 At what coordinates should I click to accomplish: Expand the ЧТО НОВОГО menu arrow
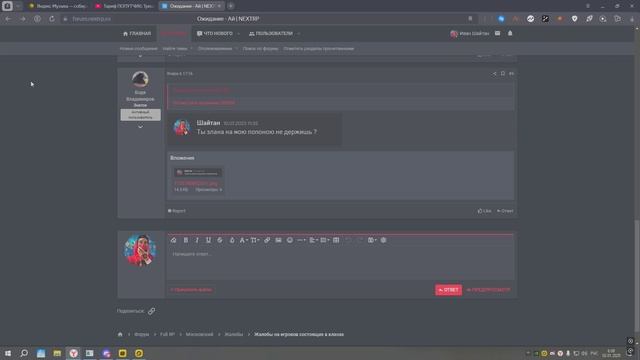coord(238,33)
